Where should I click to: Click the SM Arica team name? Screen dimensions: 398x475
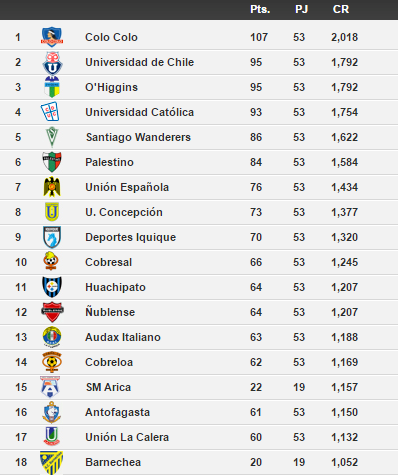point(108,387)
